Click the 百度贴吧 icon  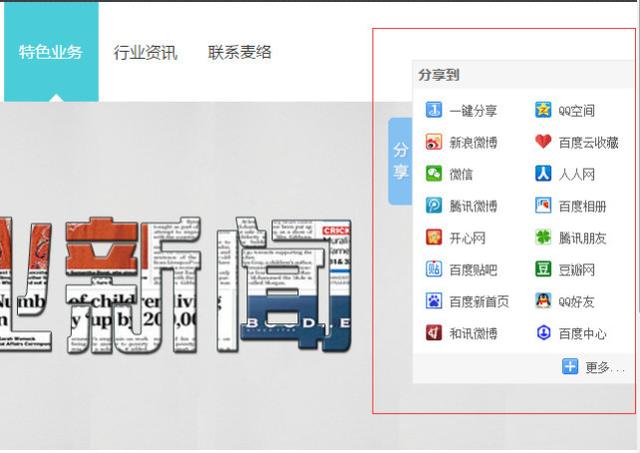tap(433, 269)
